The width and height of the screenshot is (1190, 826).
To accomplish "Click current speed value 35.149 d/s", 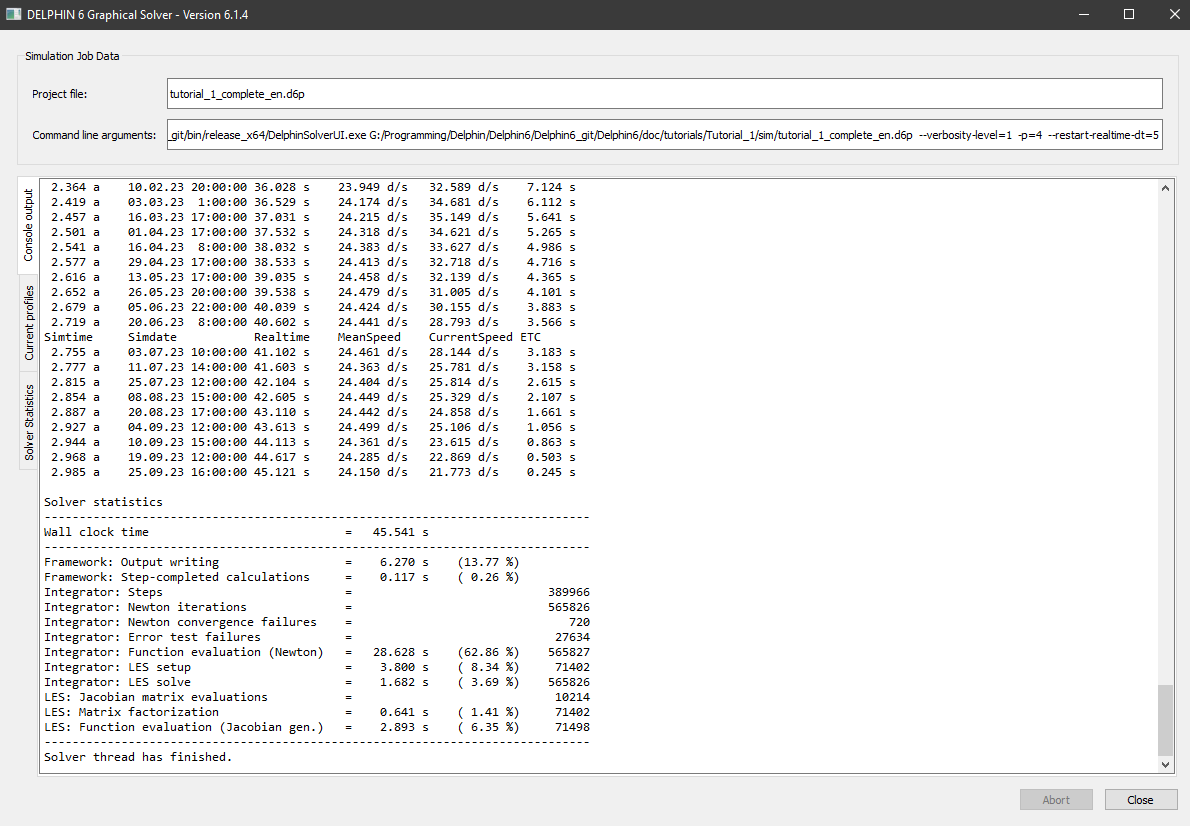I will 464,217.
